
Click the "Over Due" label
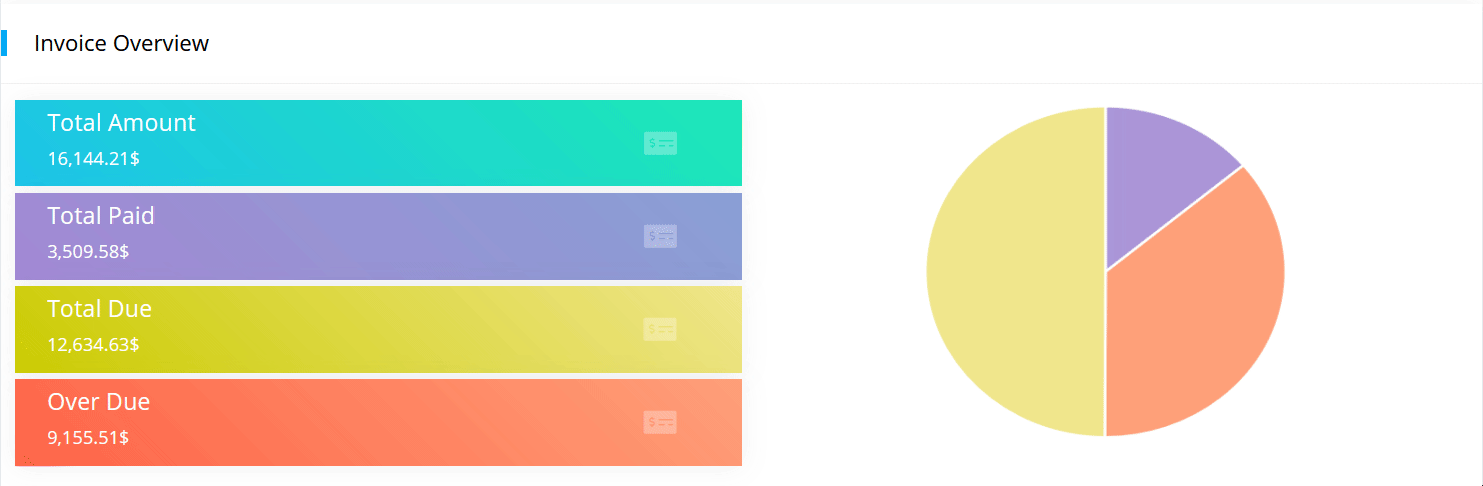tap(98, 402)
